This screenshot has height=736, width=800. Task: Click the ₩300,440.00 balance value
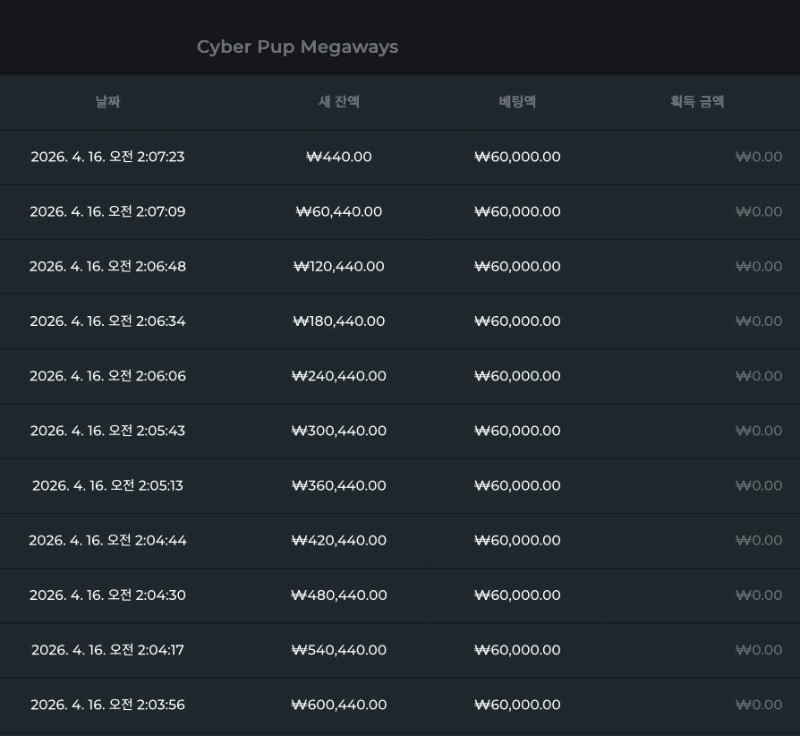coord(338,431)
